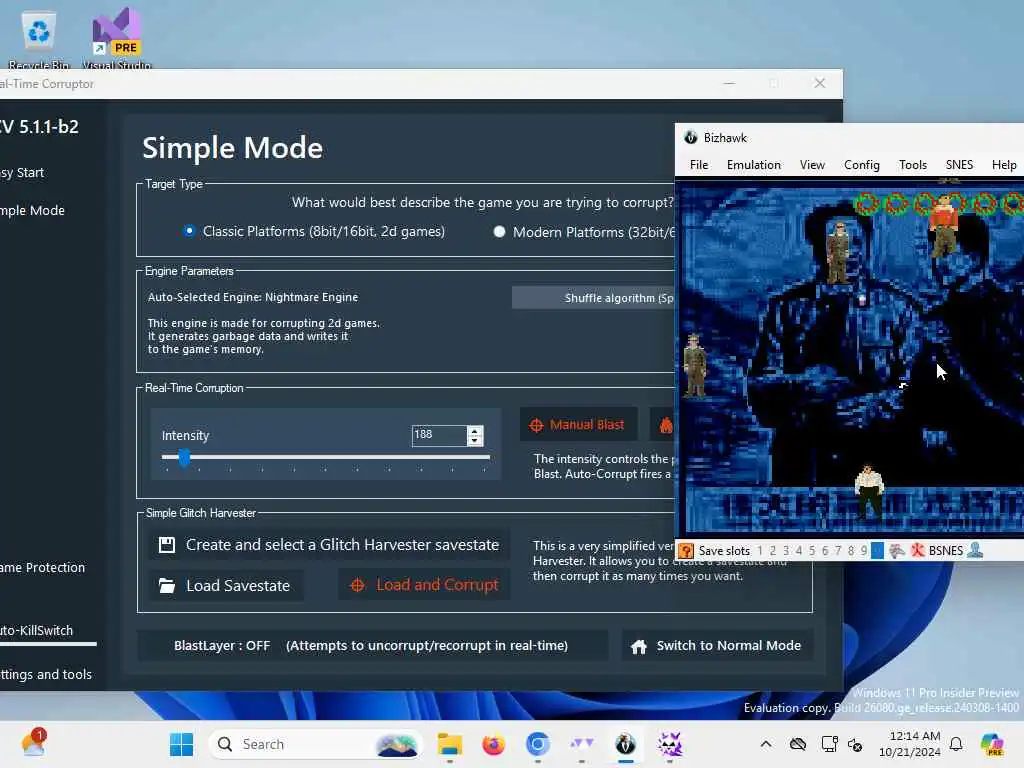This screenshot has height=768, width=1024.
Task: Expand the system tray hidden icons chevron
Action: pyautogui.click(x=766, y=744)
